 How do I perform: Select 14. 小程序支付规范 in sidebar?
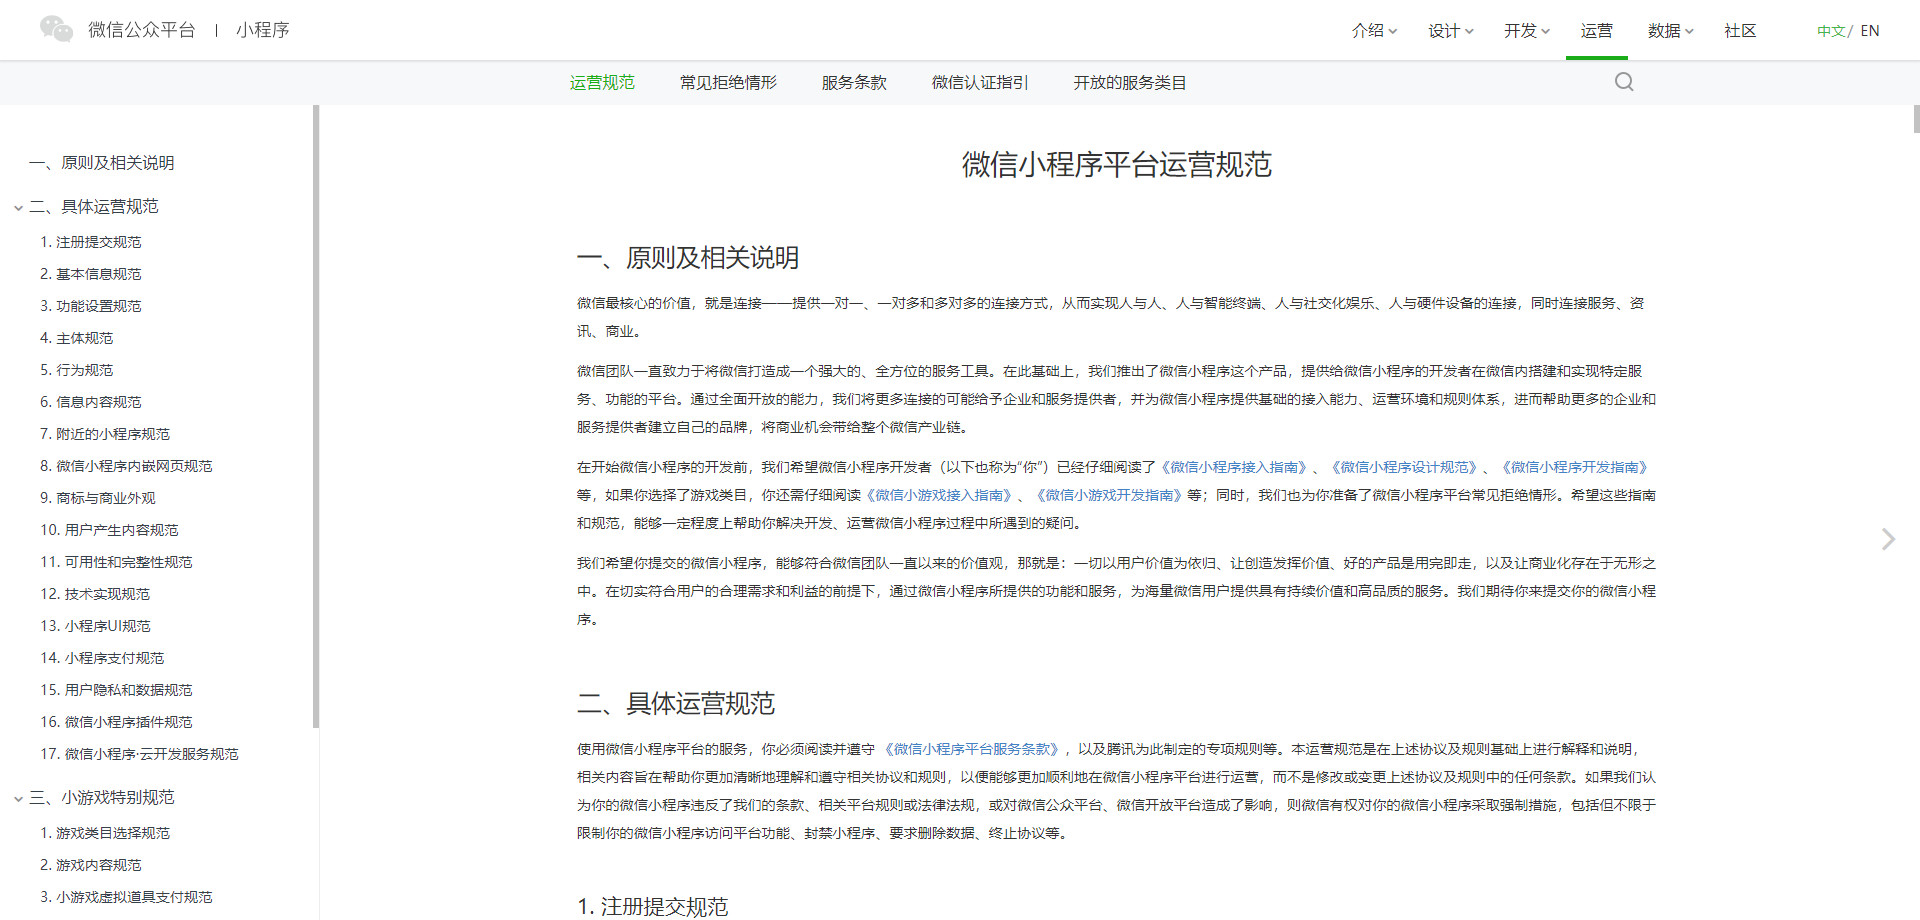102,658
